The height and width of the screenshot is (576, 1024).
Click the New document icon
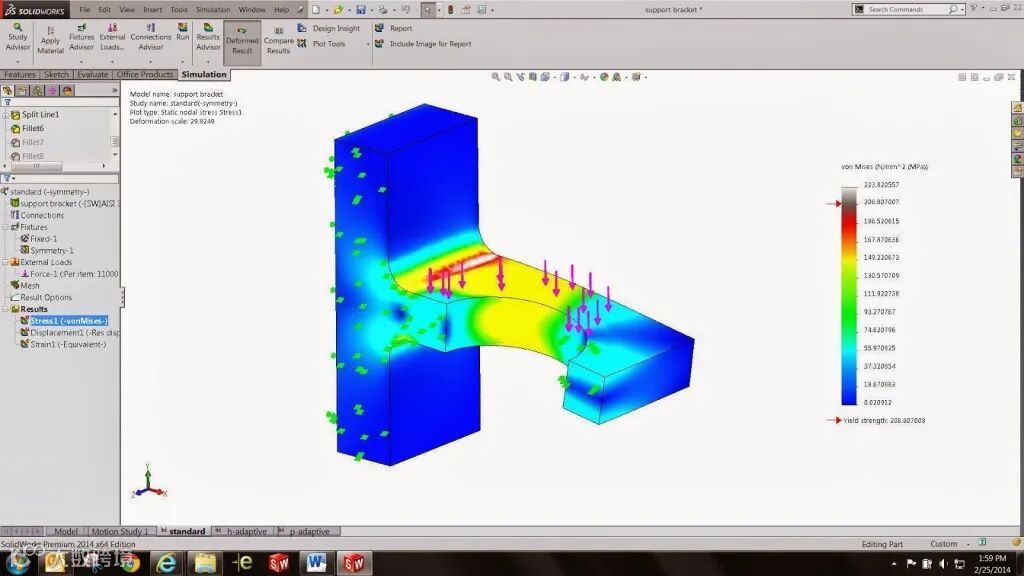pos(316,10)
